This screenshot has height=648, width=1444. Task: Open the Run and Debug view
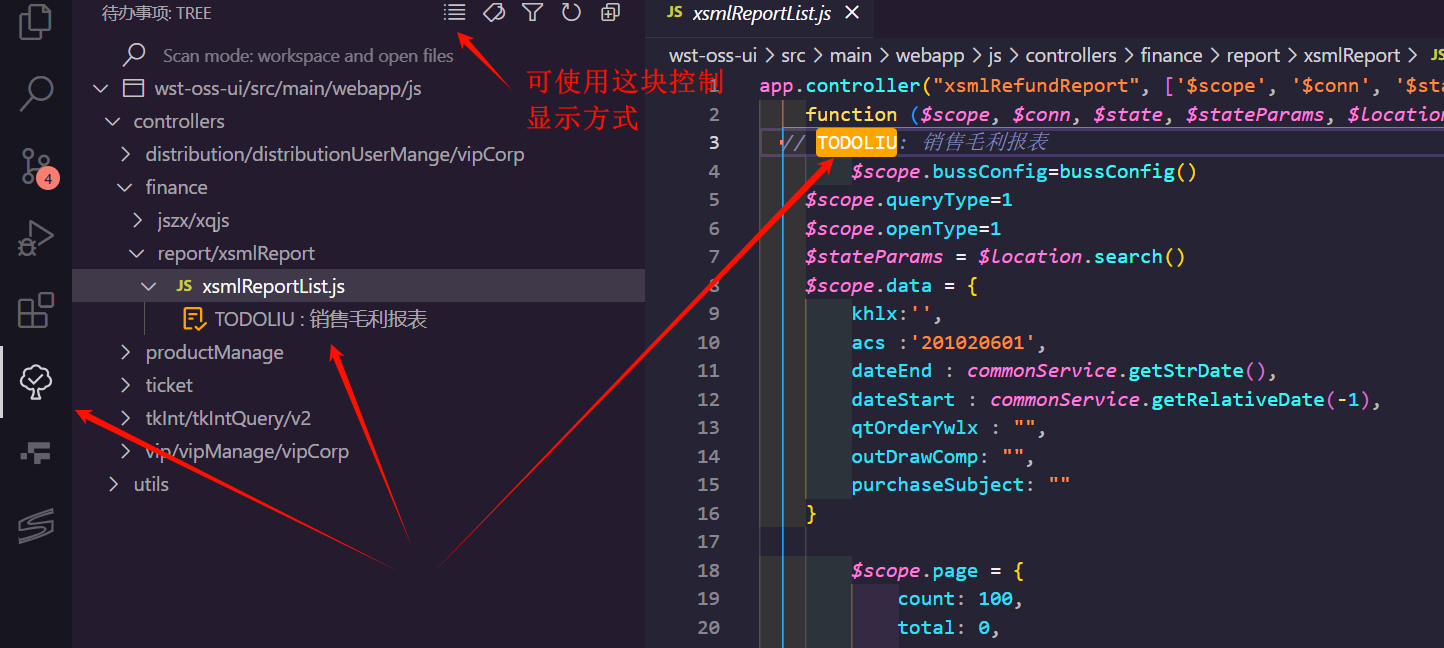[x=36, y=239]
